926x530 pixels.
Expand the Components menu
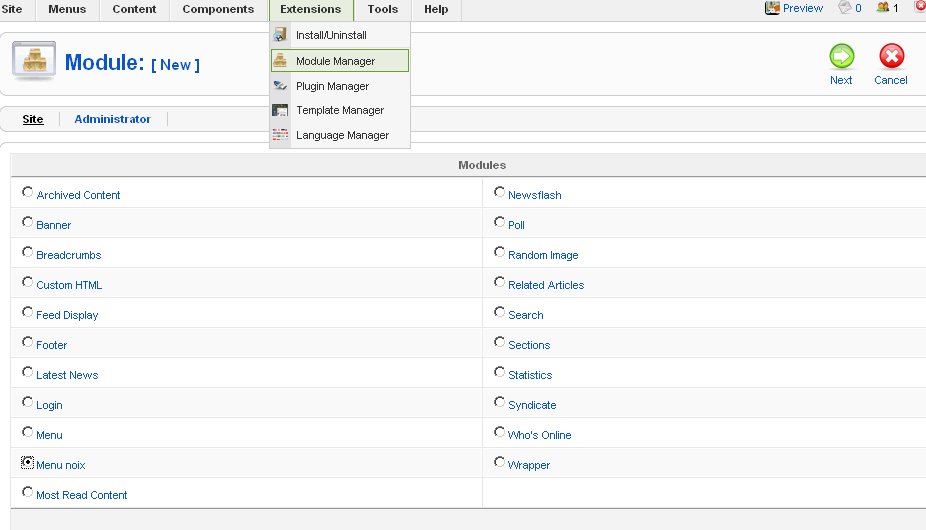tap(218, 9)
